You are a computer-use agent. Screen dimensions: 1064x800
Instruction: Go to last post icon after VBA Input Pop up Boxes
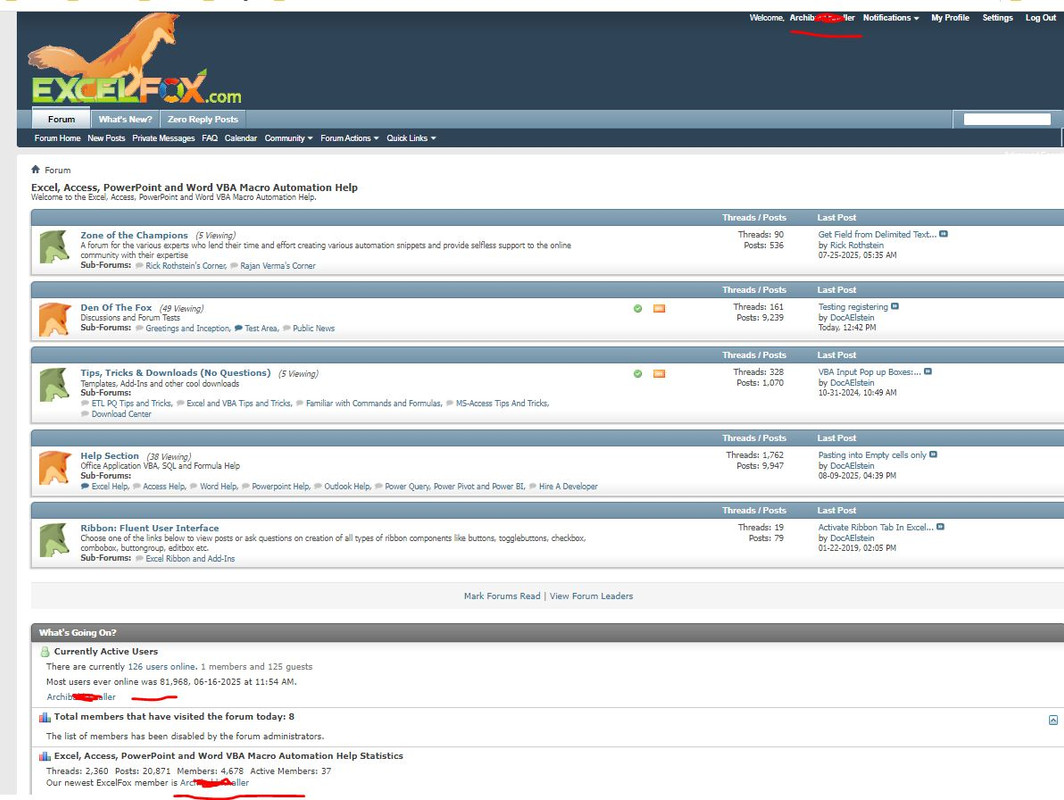[928, 372]
